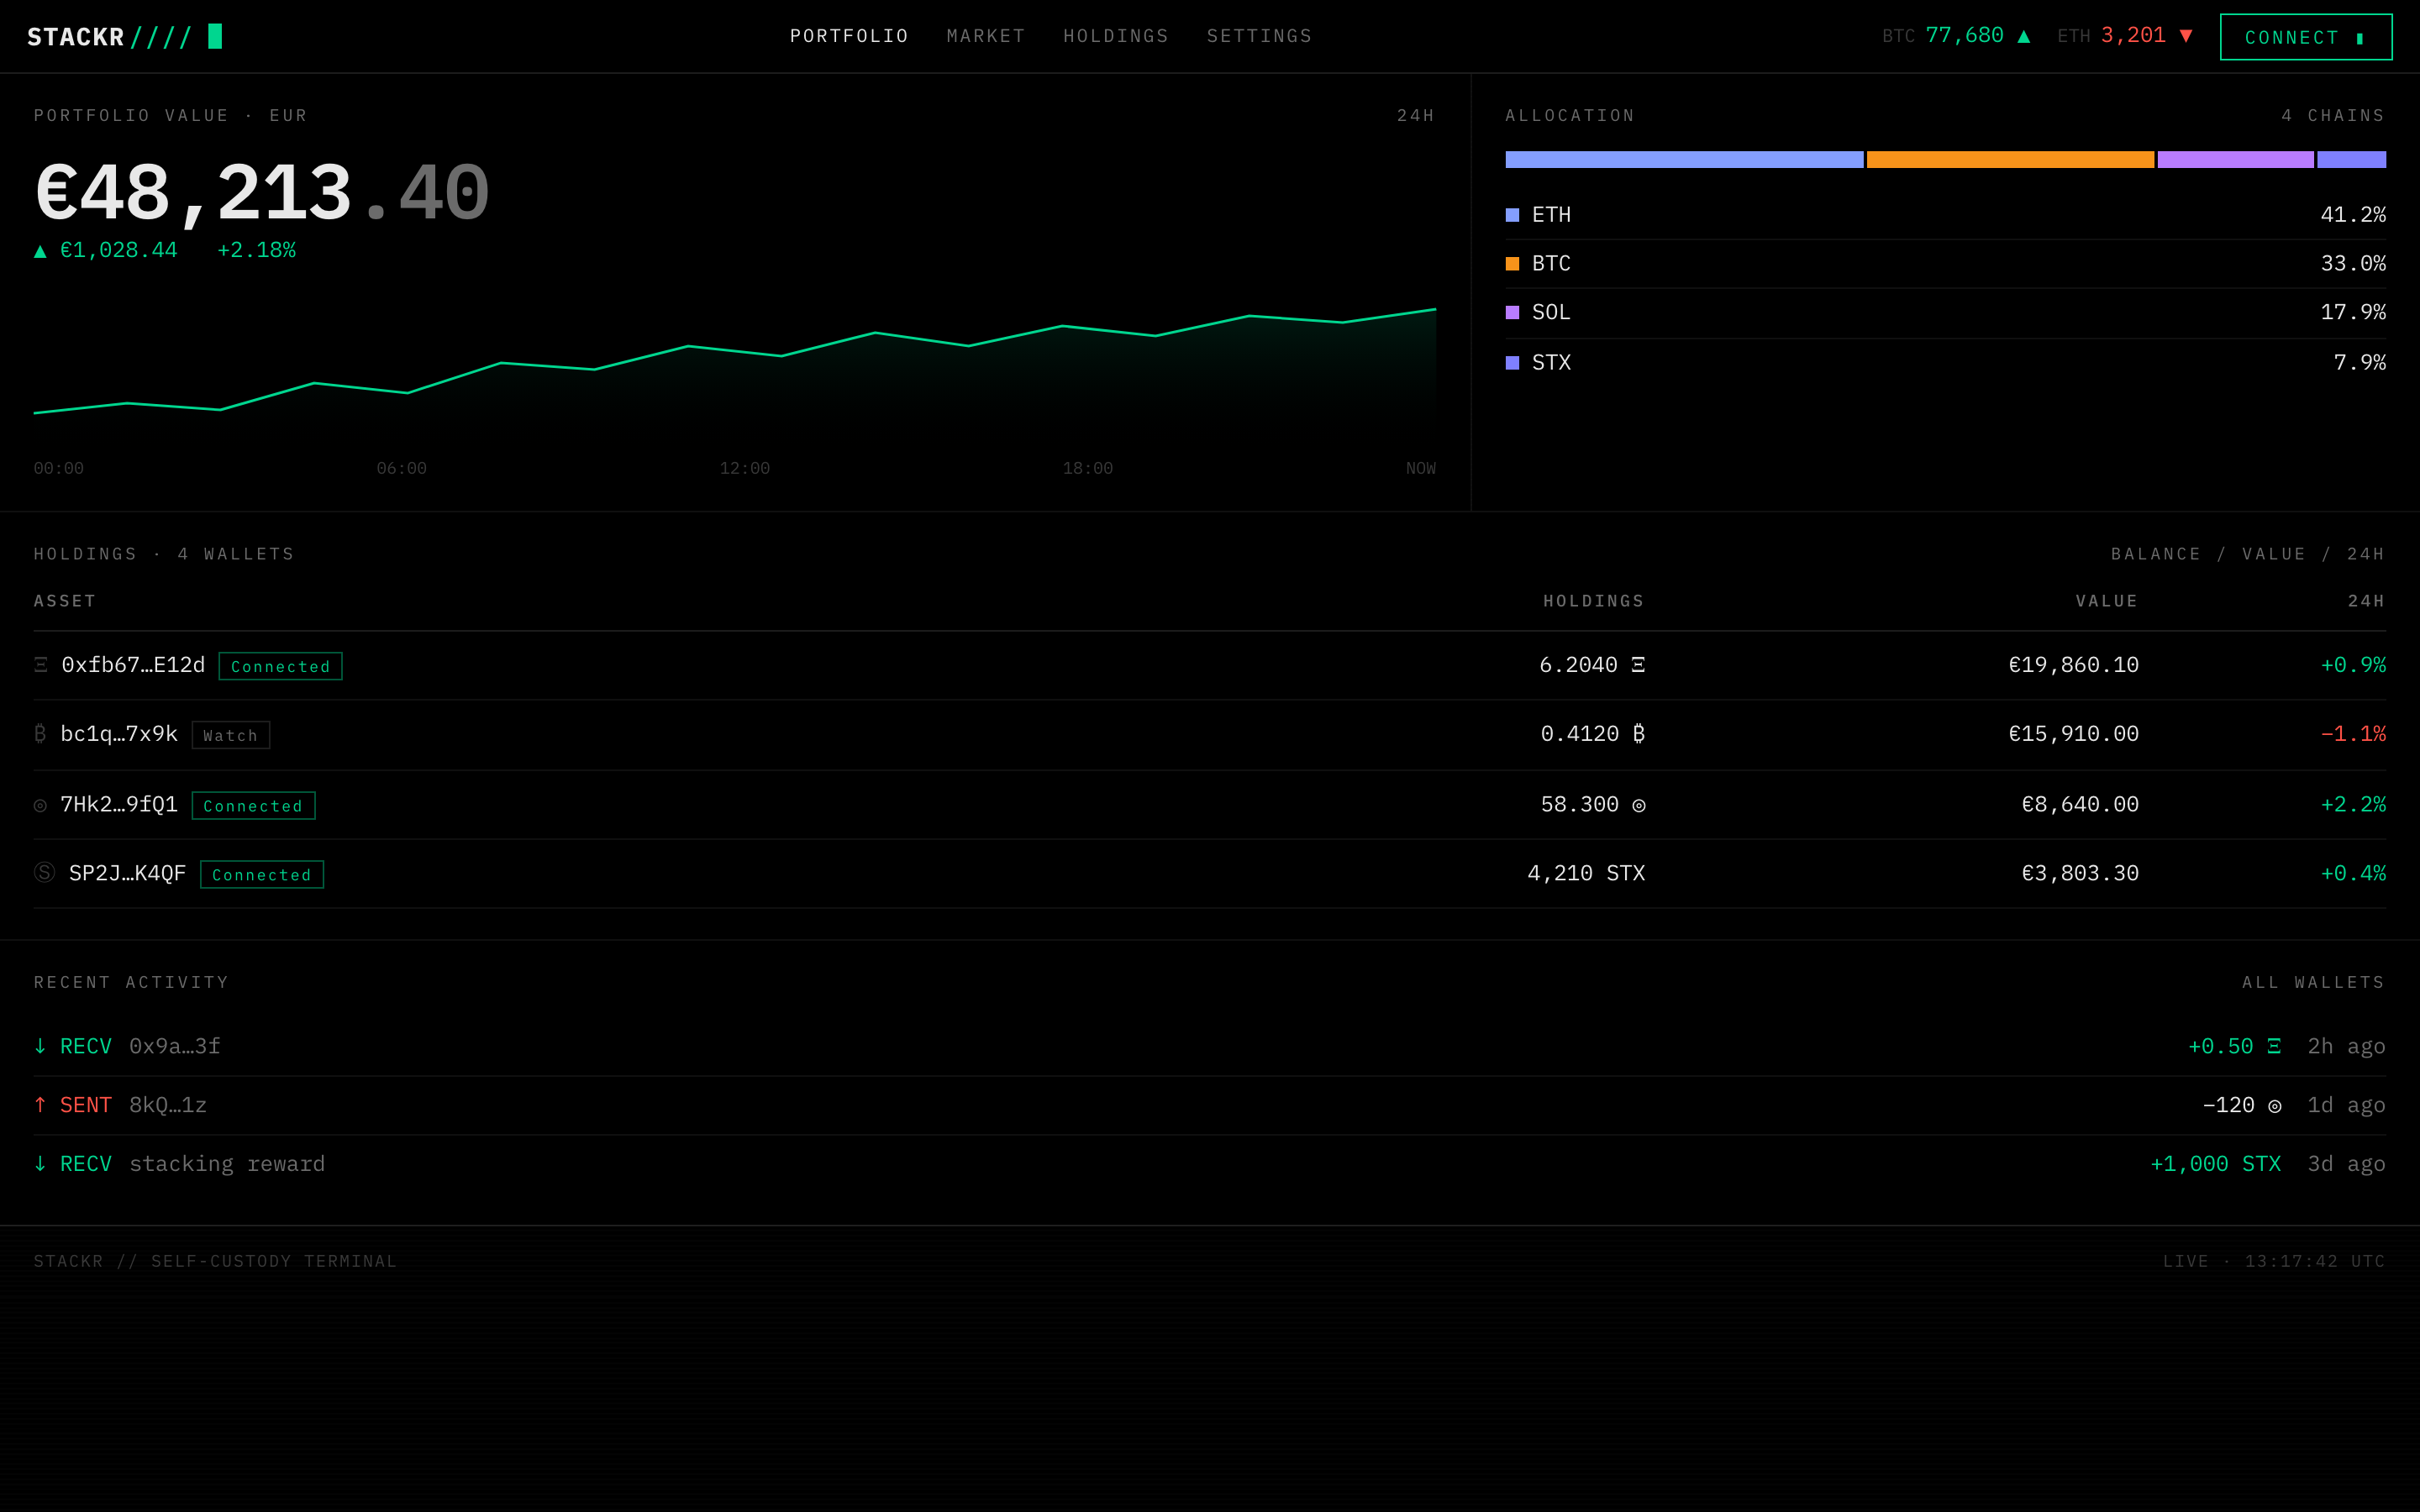
Task: Click the Solana icon beside 7Hk2…9fQ1
Action: (x=40, y=805)
